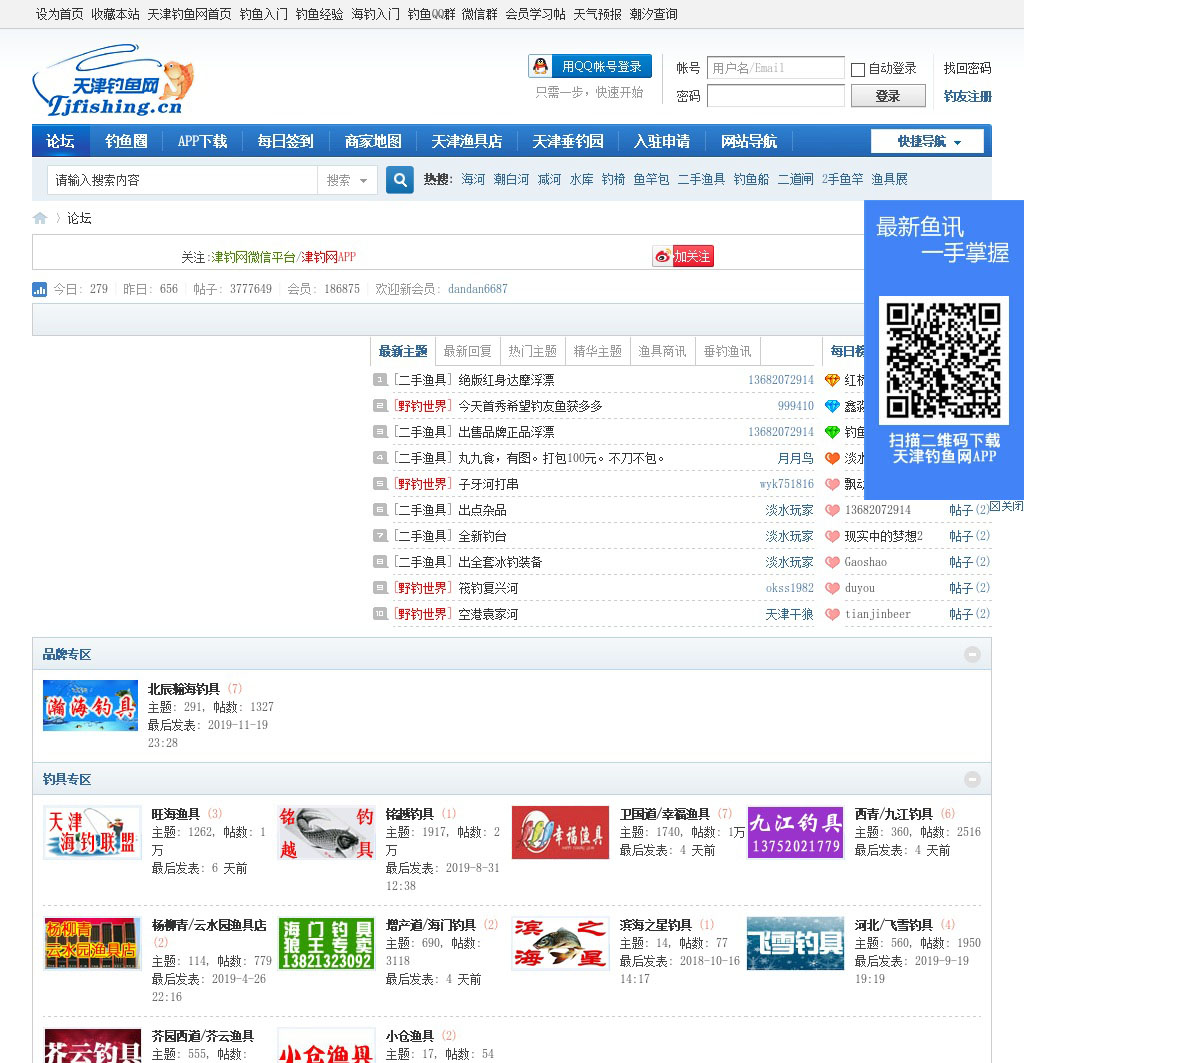
Task: Open the 快捷导航 dropdown
Action: (x=928, y=142)
